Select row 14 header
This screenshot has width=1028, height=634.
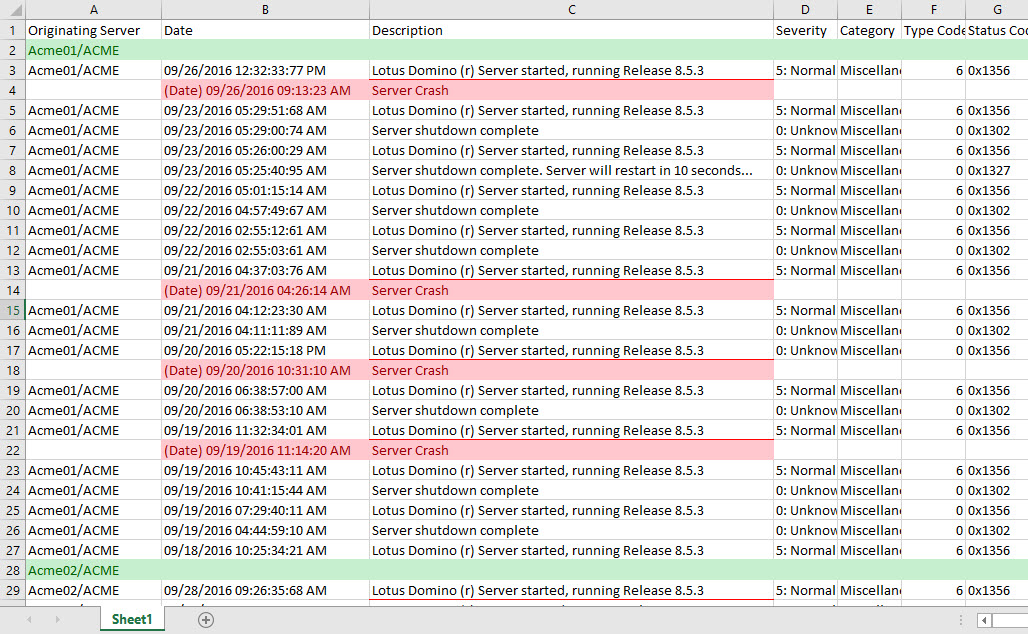tap(12, 290)
